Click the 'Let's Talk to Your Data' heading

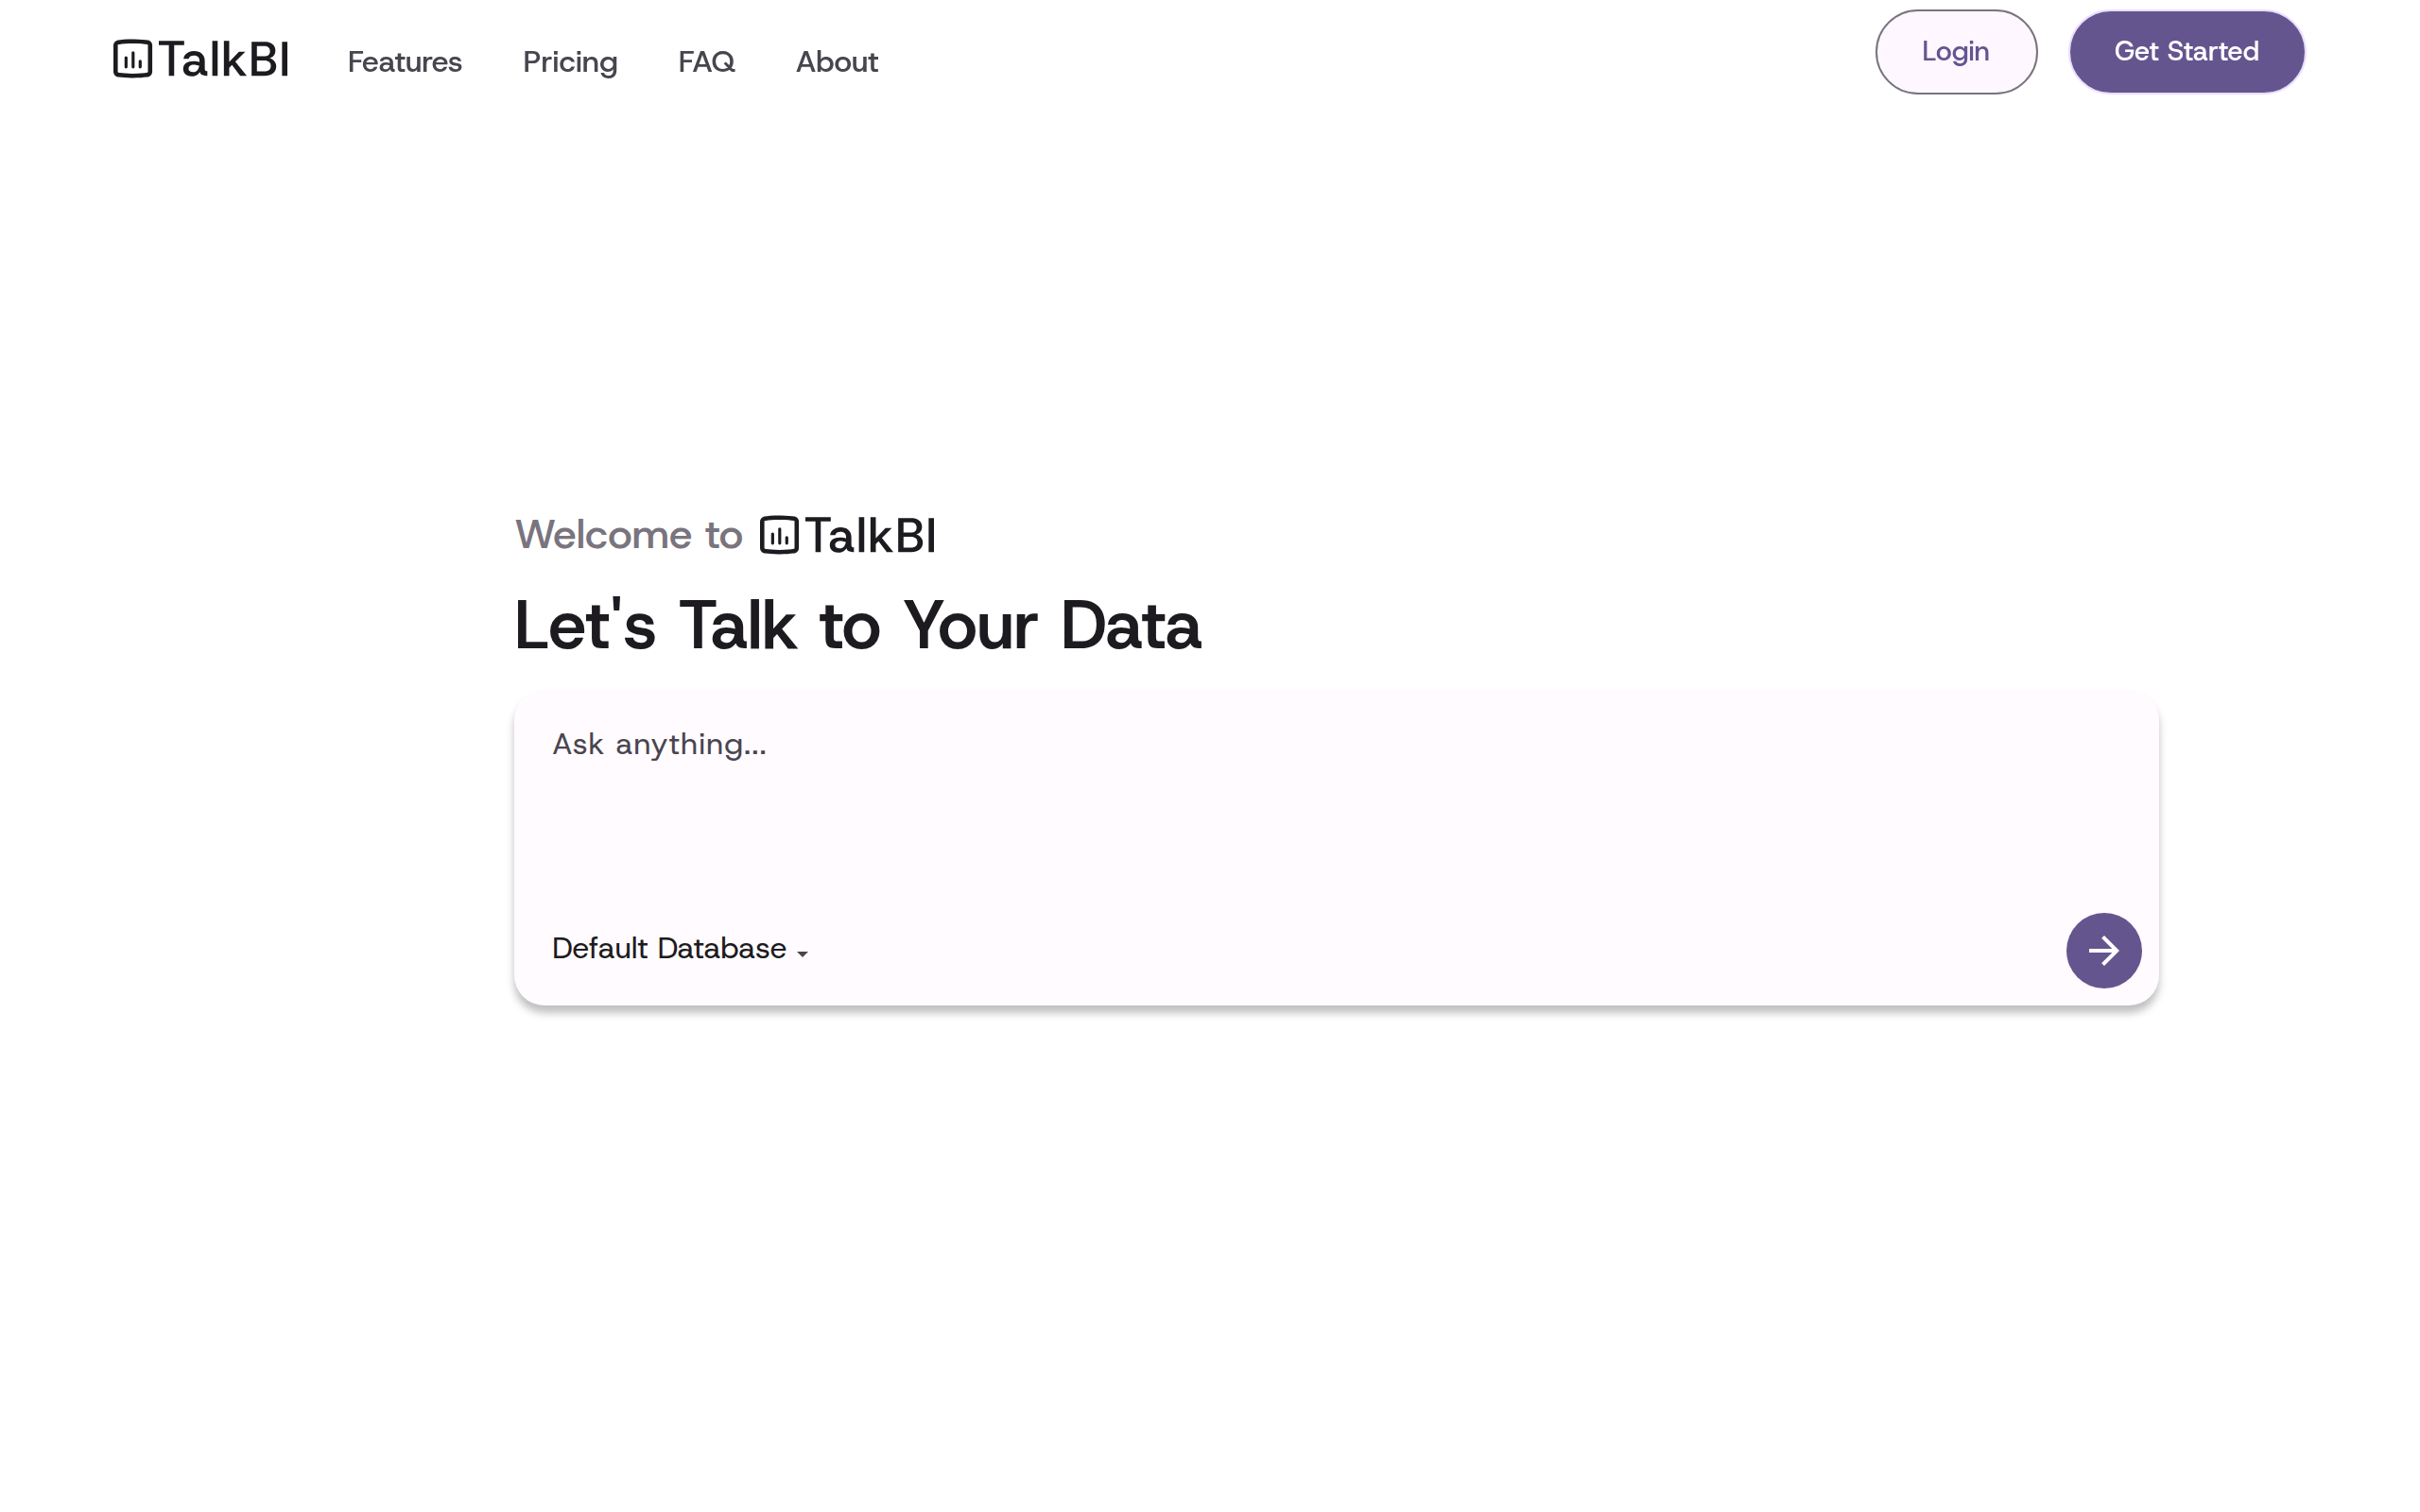[x=858, y=625]
